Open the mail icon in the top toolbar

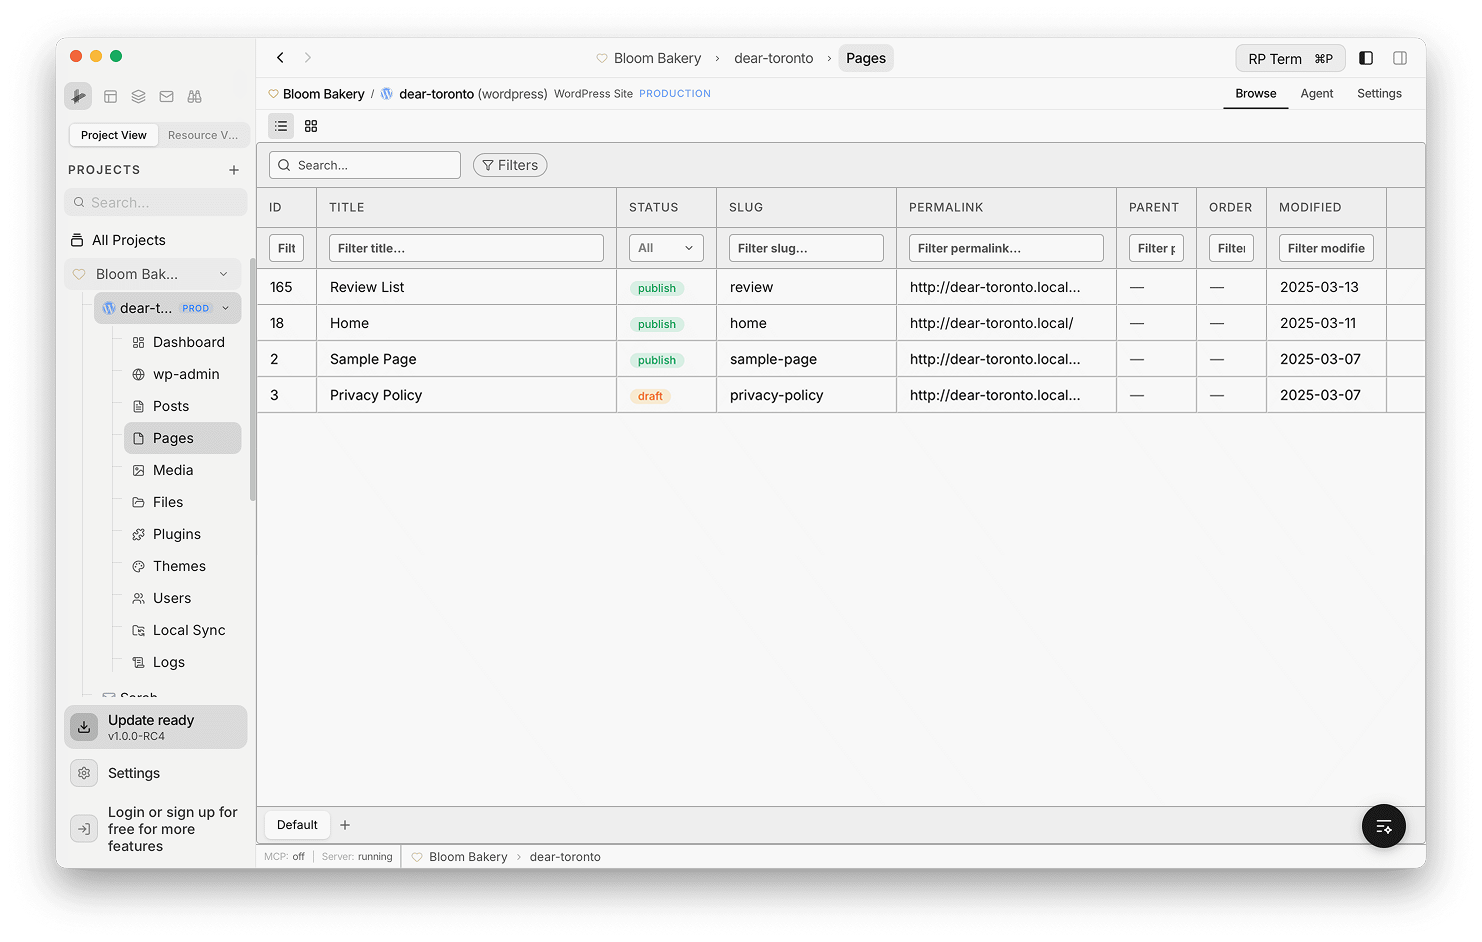(166, 96)
